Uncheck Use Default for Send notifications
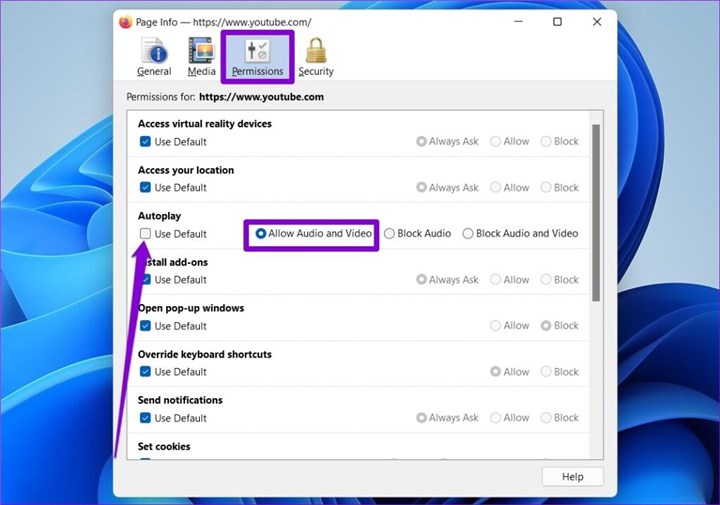720x505 pixels. [145, 418]
